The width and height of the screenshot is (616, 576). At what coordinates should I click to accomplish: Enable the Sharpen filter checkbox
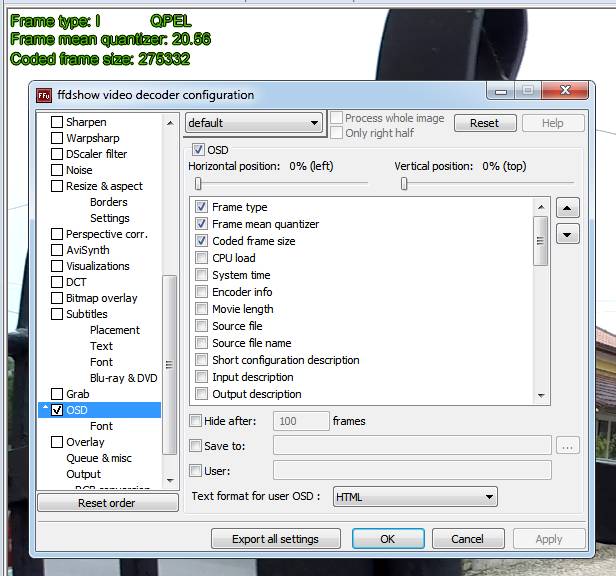click(x=57, y=122)
